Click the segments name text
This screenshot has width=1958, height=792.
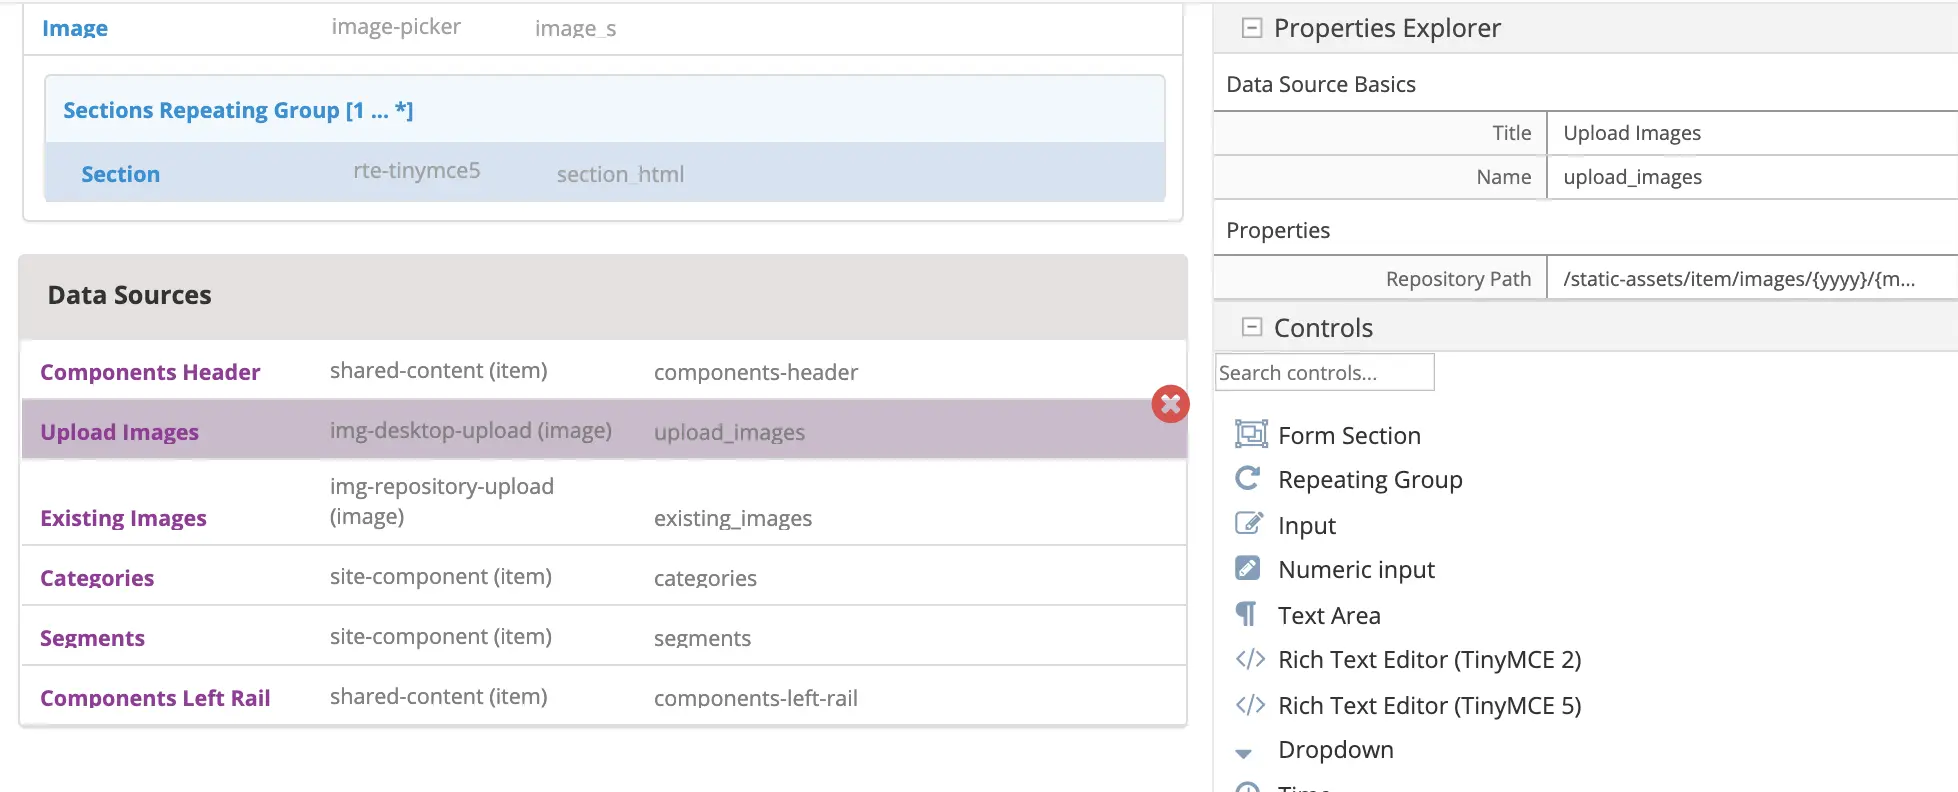click(702, 638)
